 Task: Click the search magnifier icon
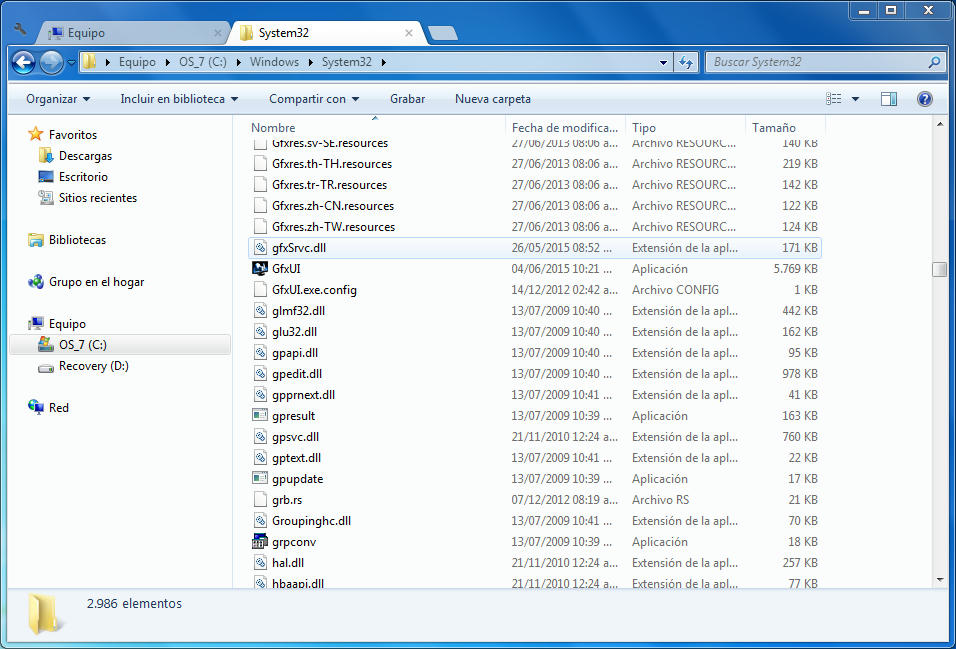click(x=933, y=62)
